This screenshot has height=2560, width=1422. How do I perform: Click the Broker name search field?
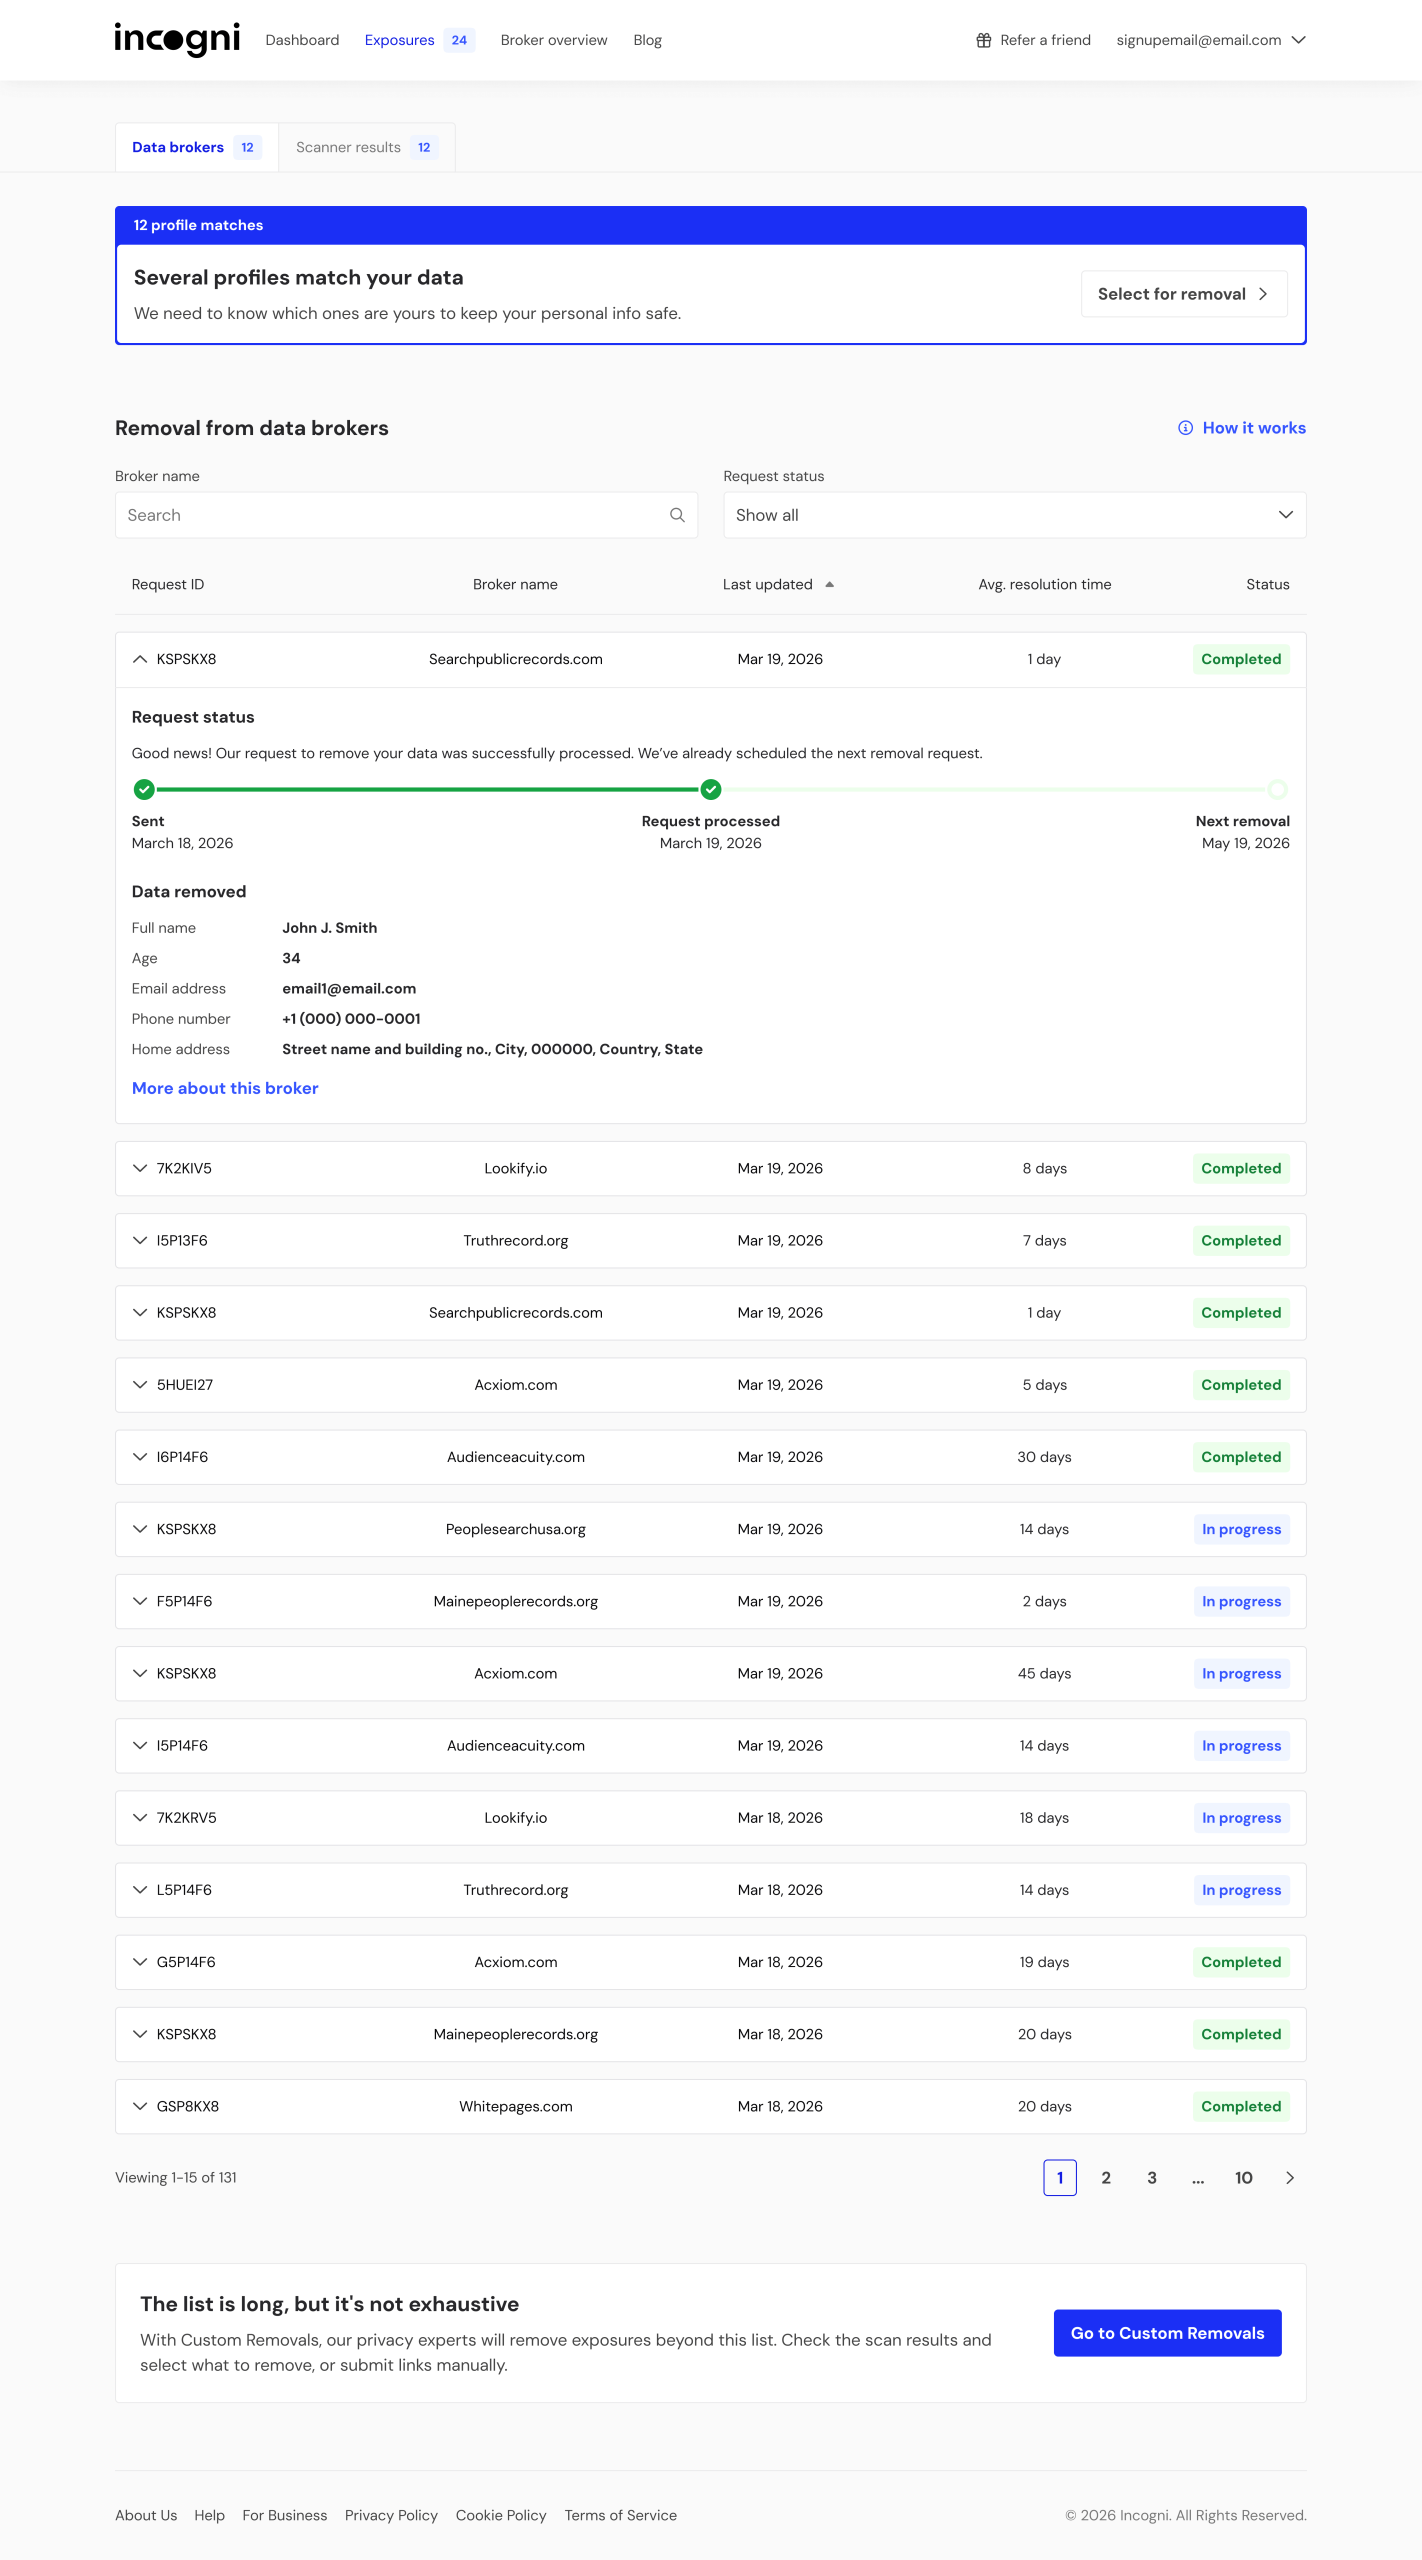(406, 515)
